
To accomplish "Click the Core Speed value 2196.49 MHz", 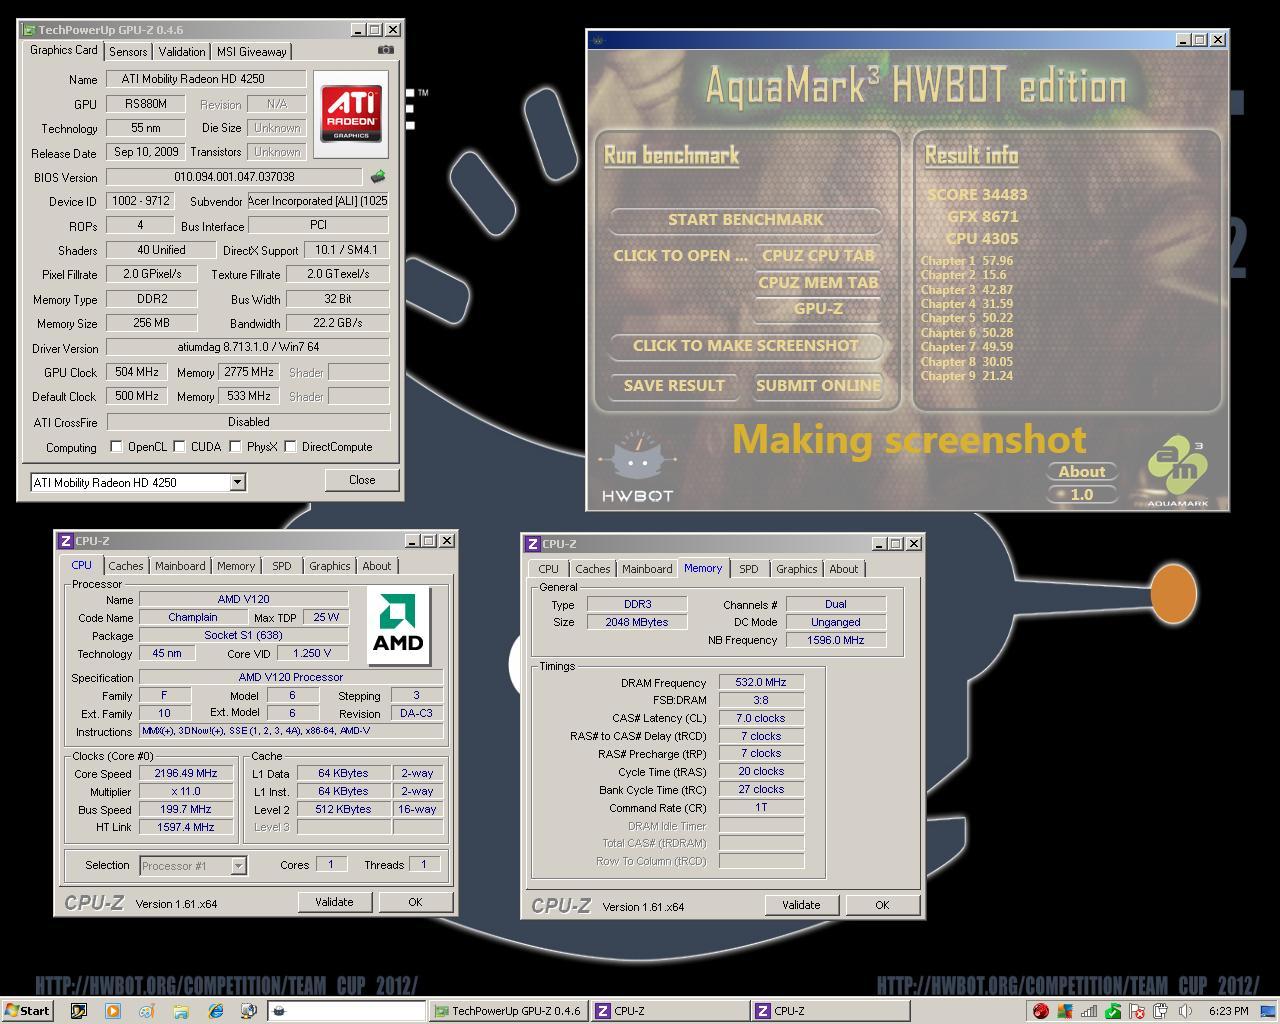I will tap(186, 774).
